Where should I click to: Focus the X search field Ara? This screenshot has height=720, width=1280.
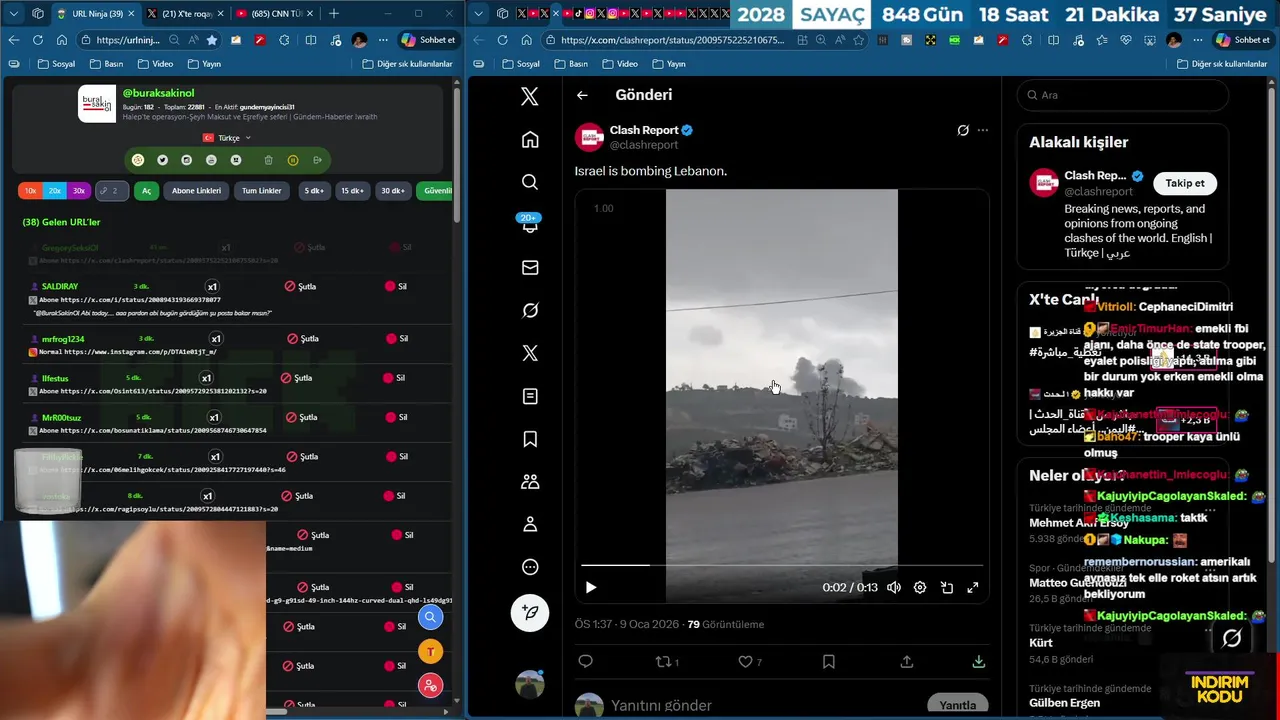(1123, 95)
